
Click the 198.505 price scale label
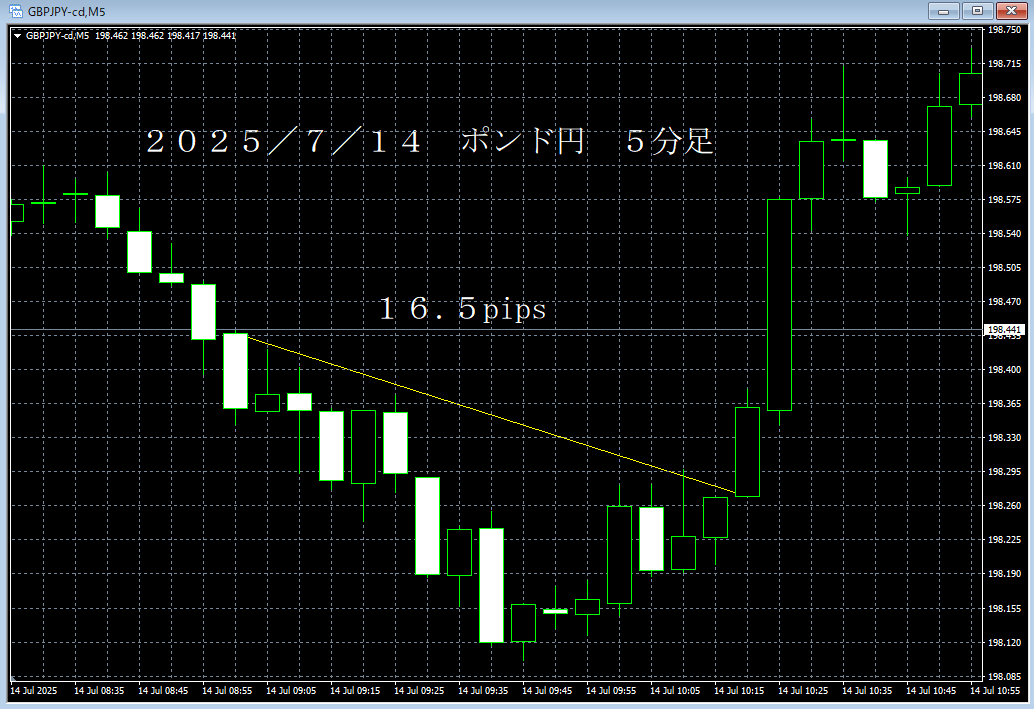[1004, 268]
